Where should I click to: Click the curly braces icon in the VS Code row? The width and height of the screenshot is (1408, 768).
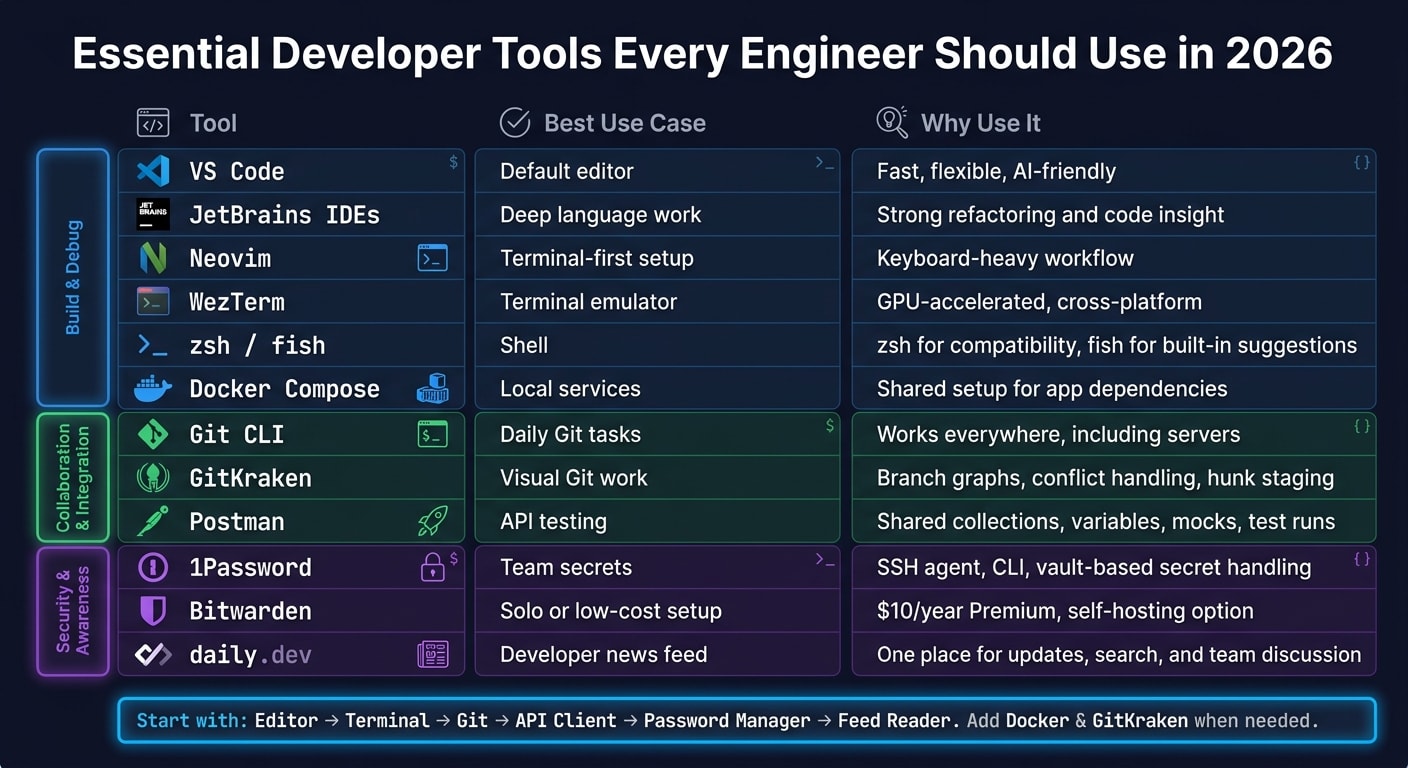tap(1361, 162)
